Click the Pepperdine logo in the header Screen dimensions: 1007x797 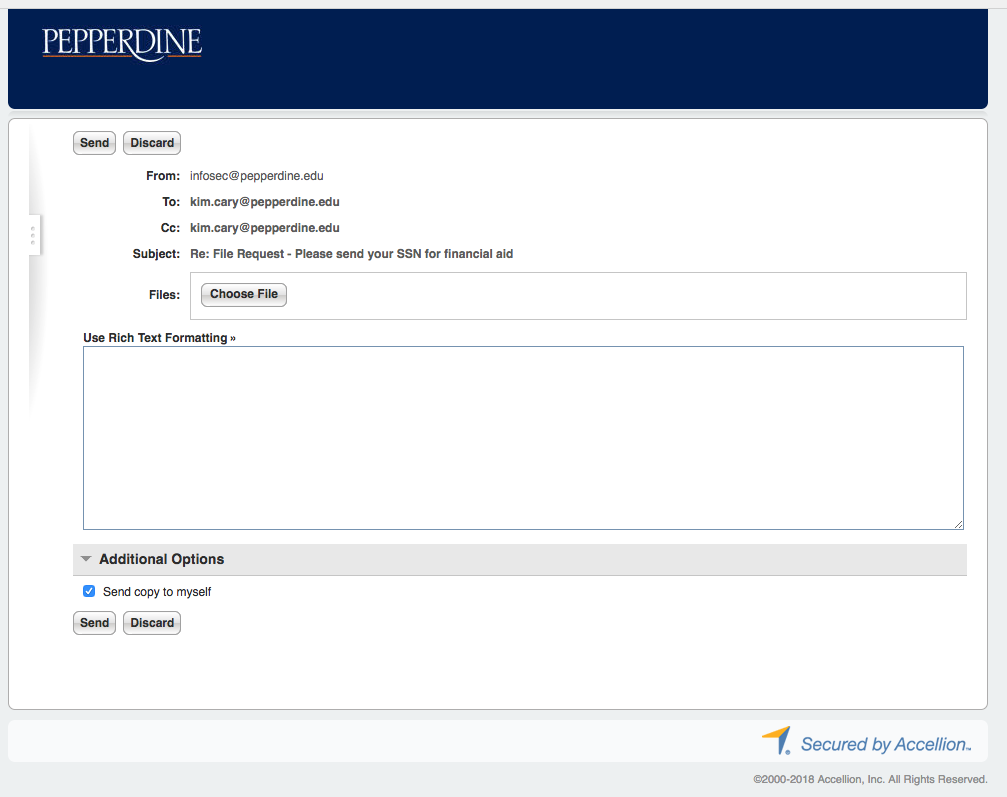122,43
